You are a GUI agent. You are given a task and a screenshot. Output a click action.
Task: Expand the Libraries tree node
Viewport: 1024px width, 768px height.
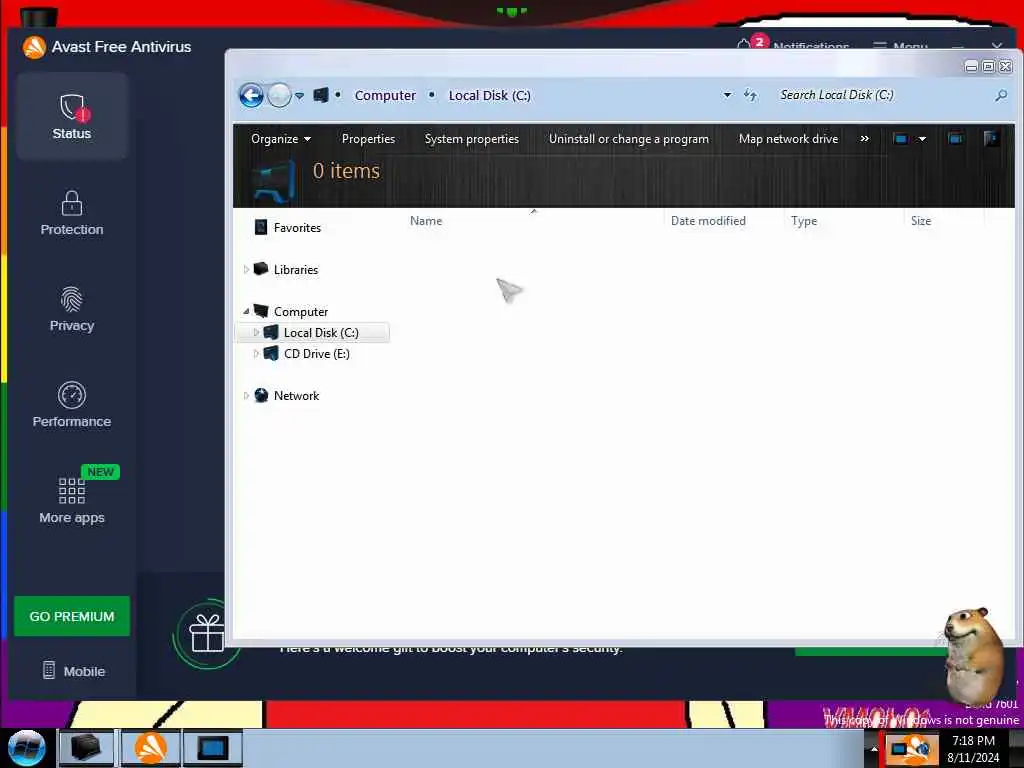coord(246,270)
